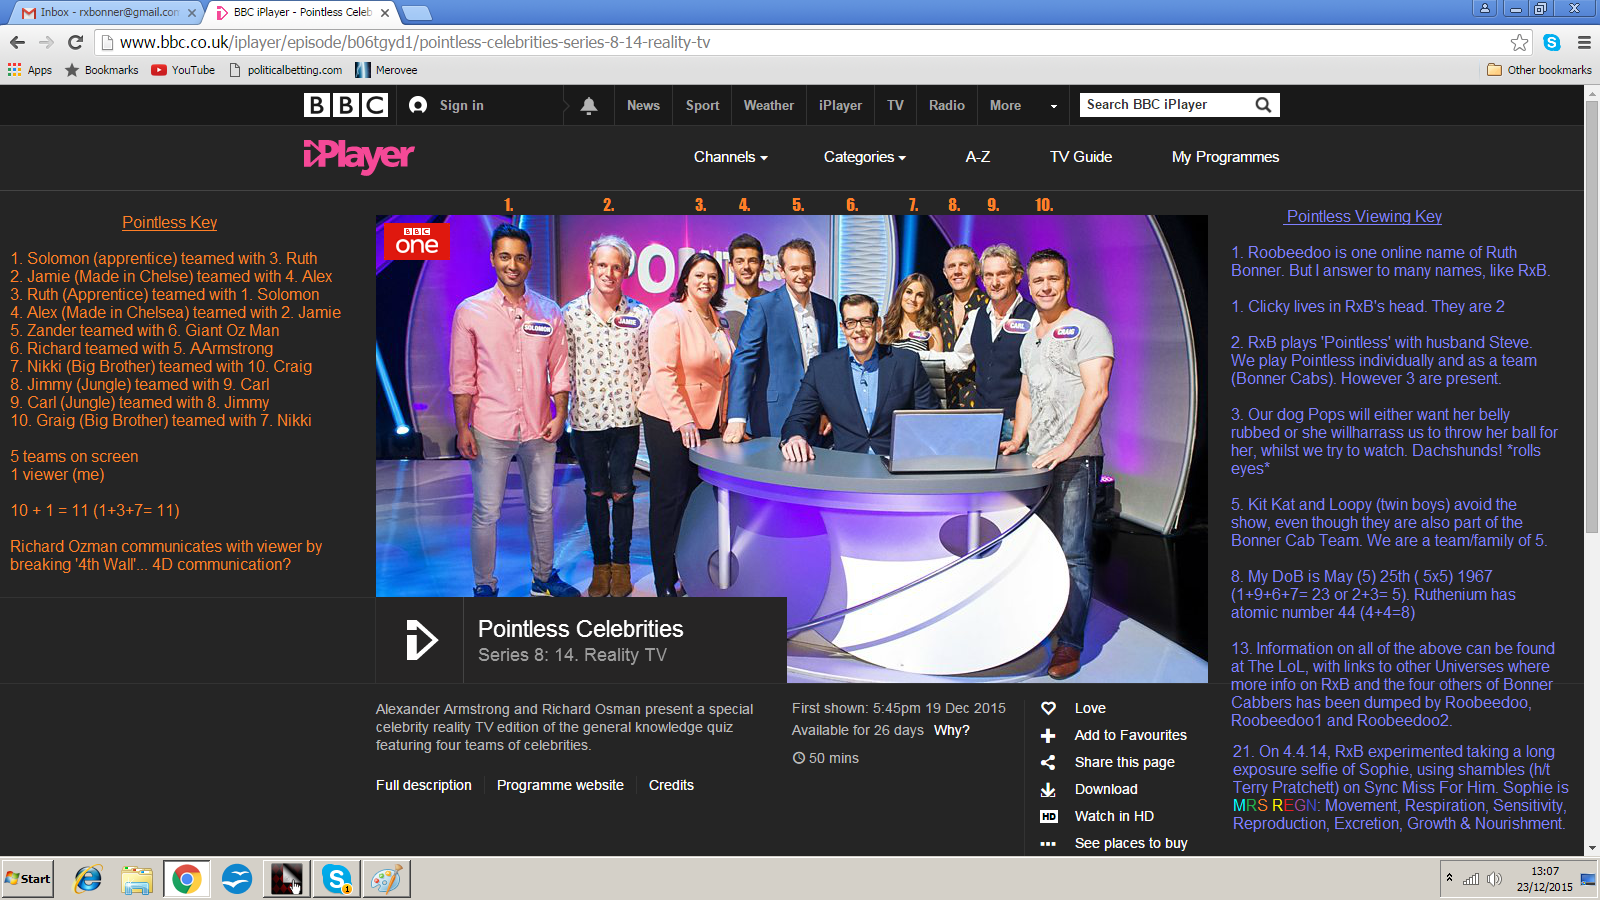Play the Pointless Celebrities episode
This screenshot has width=1600, height=900.
[x=420, y=640]
